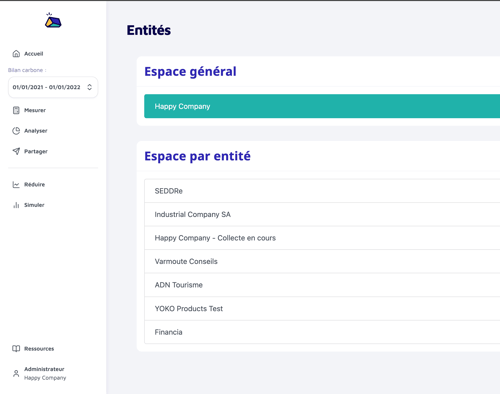Click the Administrateur user icon
This screenshot has height=394, width=500.
point(16,373)
